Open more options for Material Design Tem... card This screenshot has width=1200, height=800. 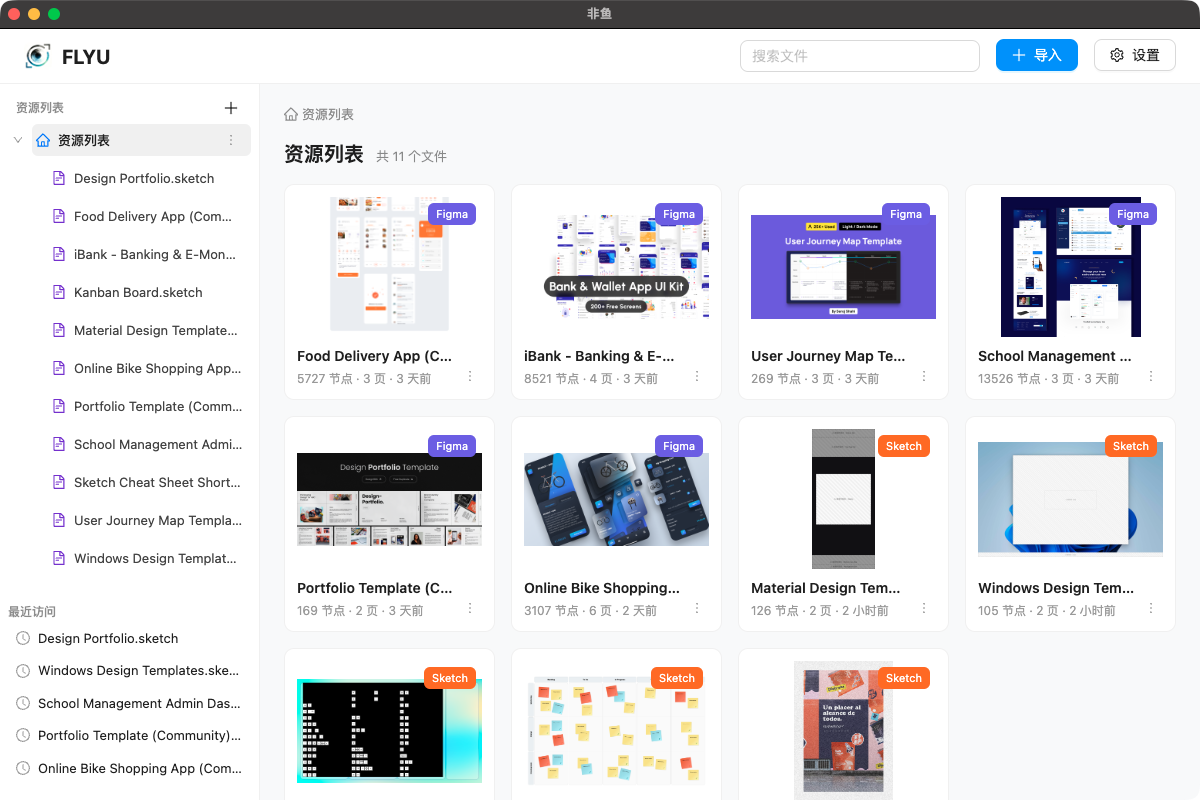[924, 609]
